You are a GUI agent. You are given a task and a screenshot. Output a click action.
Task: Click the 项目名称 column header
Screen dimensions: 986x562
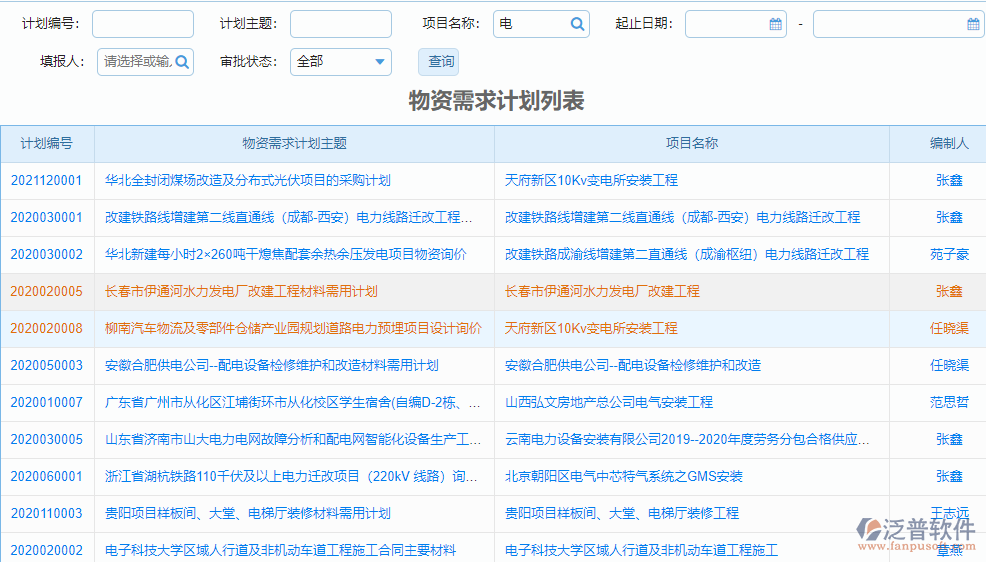(691, 144)
